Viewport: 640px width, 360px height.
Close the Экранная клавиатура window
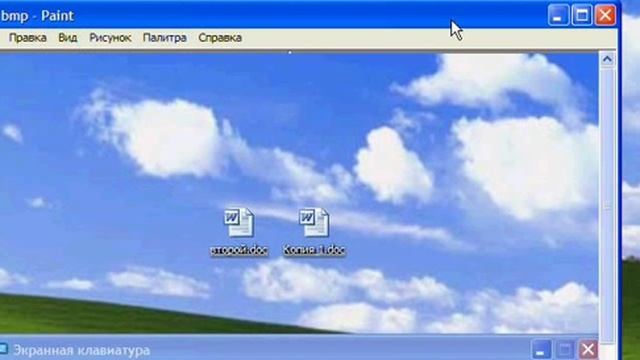tap(588, 350)
